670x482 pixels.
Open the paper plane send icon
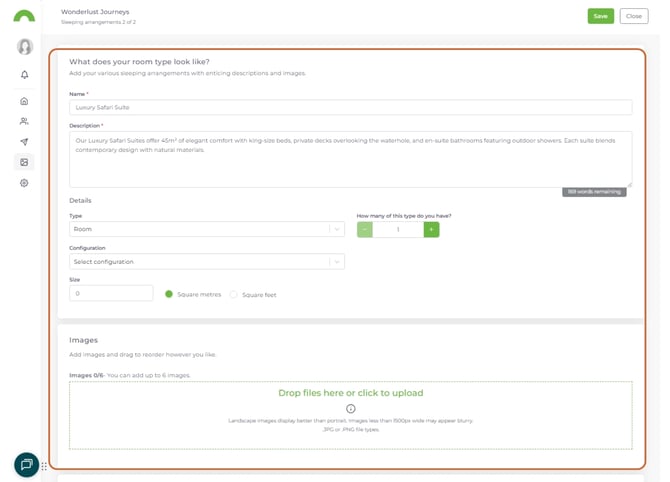(x=25, y=142)
